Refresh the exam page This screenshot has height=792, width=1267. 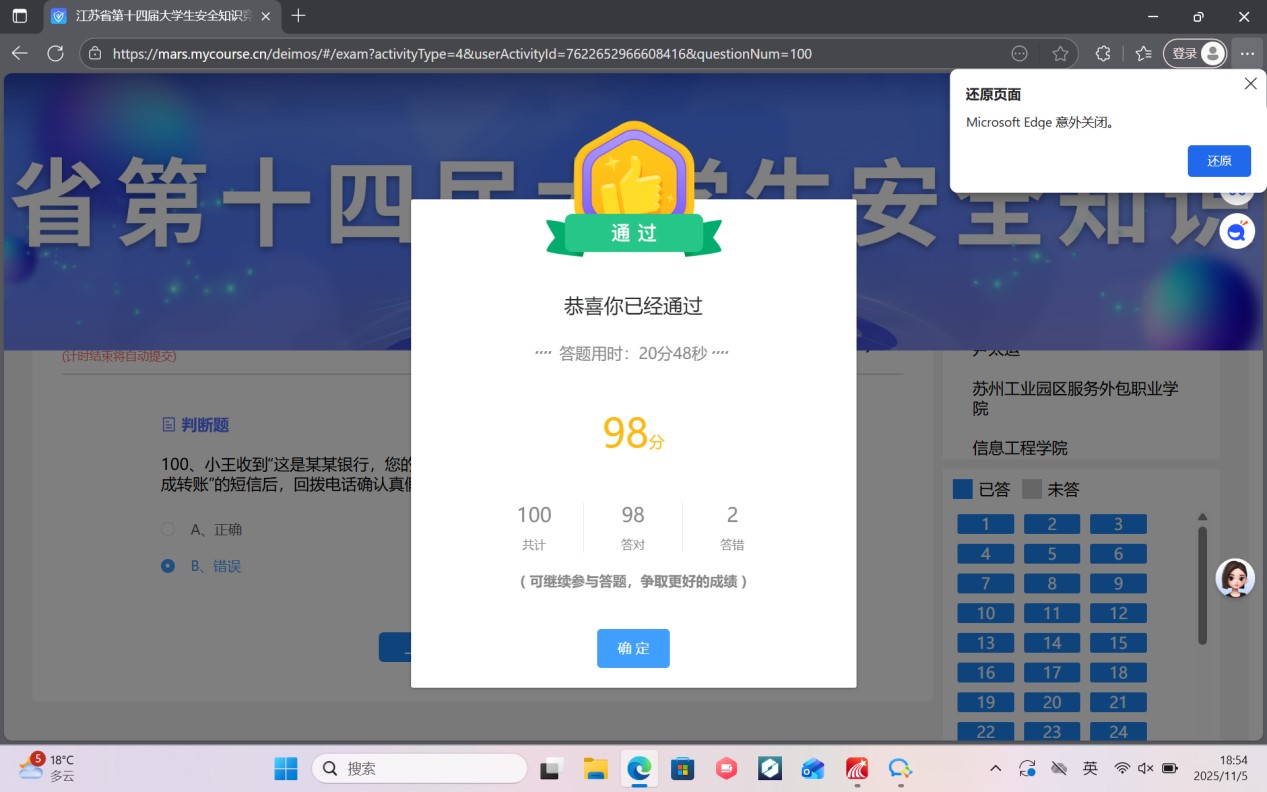[56, 54]
